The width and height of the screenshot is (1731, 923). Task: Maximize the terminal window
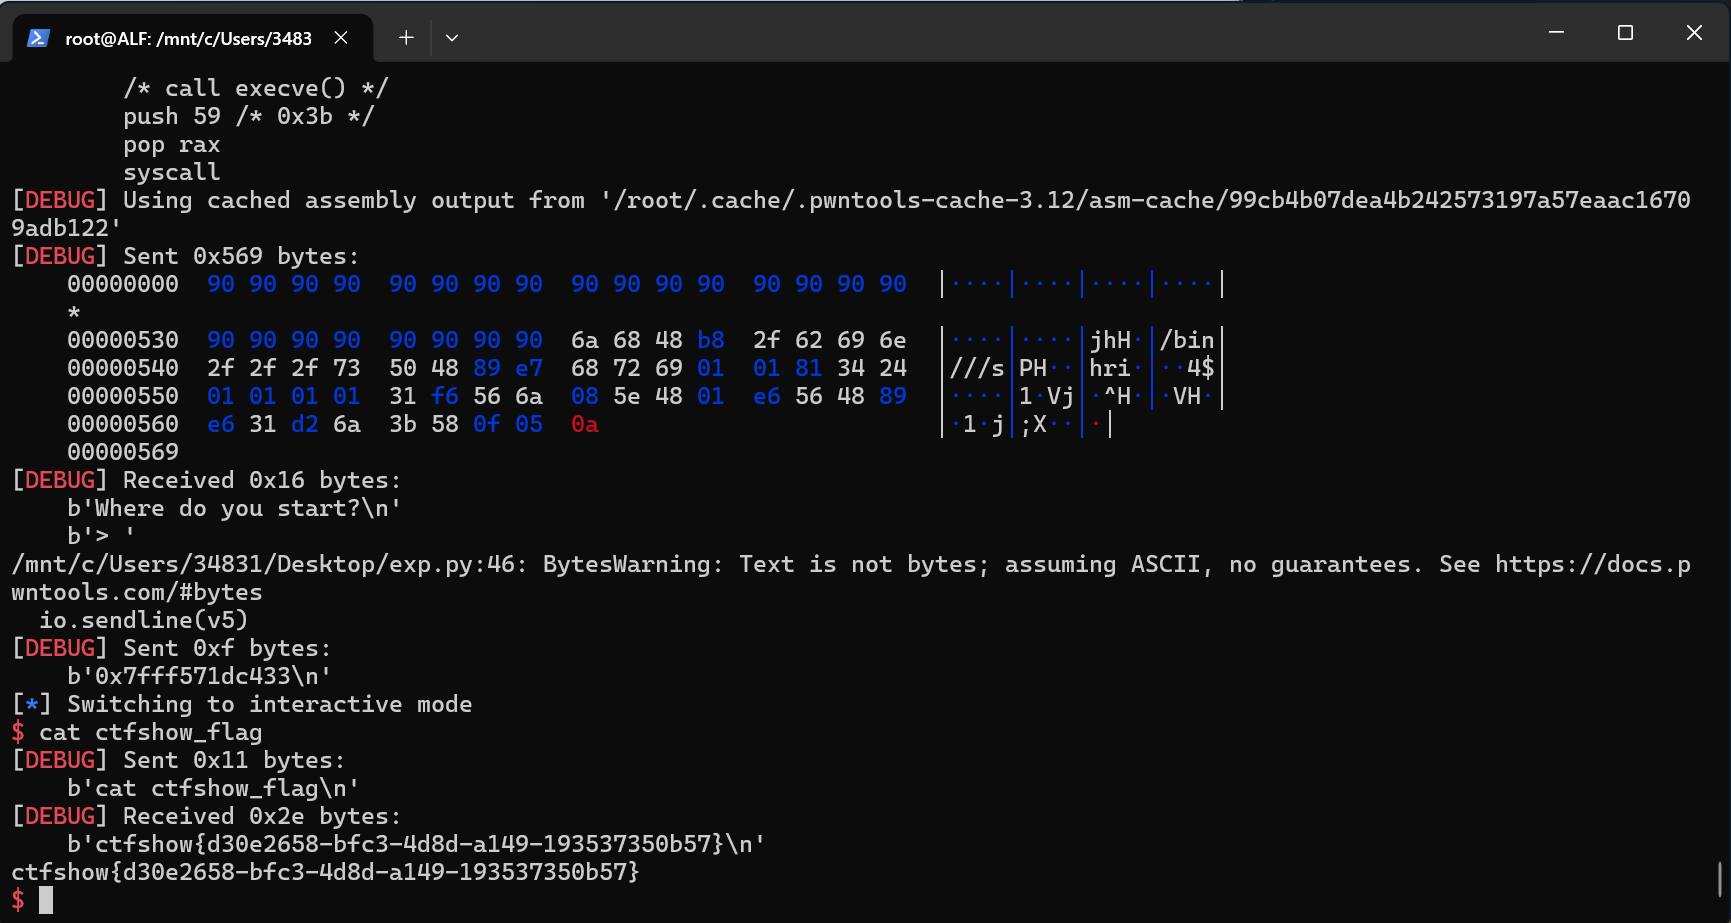pyautogui.click(x=1625, y=33)
